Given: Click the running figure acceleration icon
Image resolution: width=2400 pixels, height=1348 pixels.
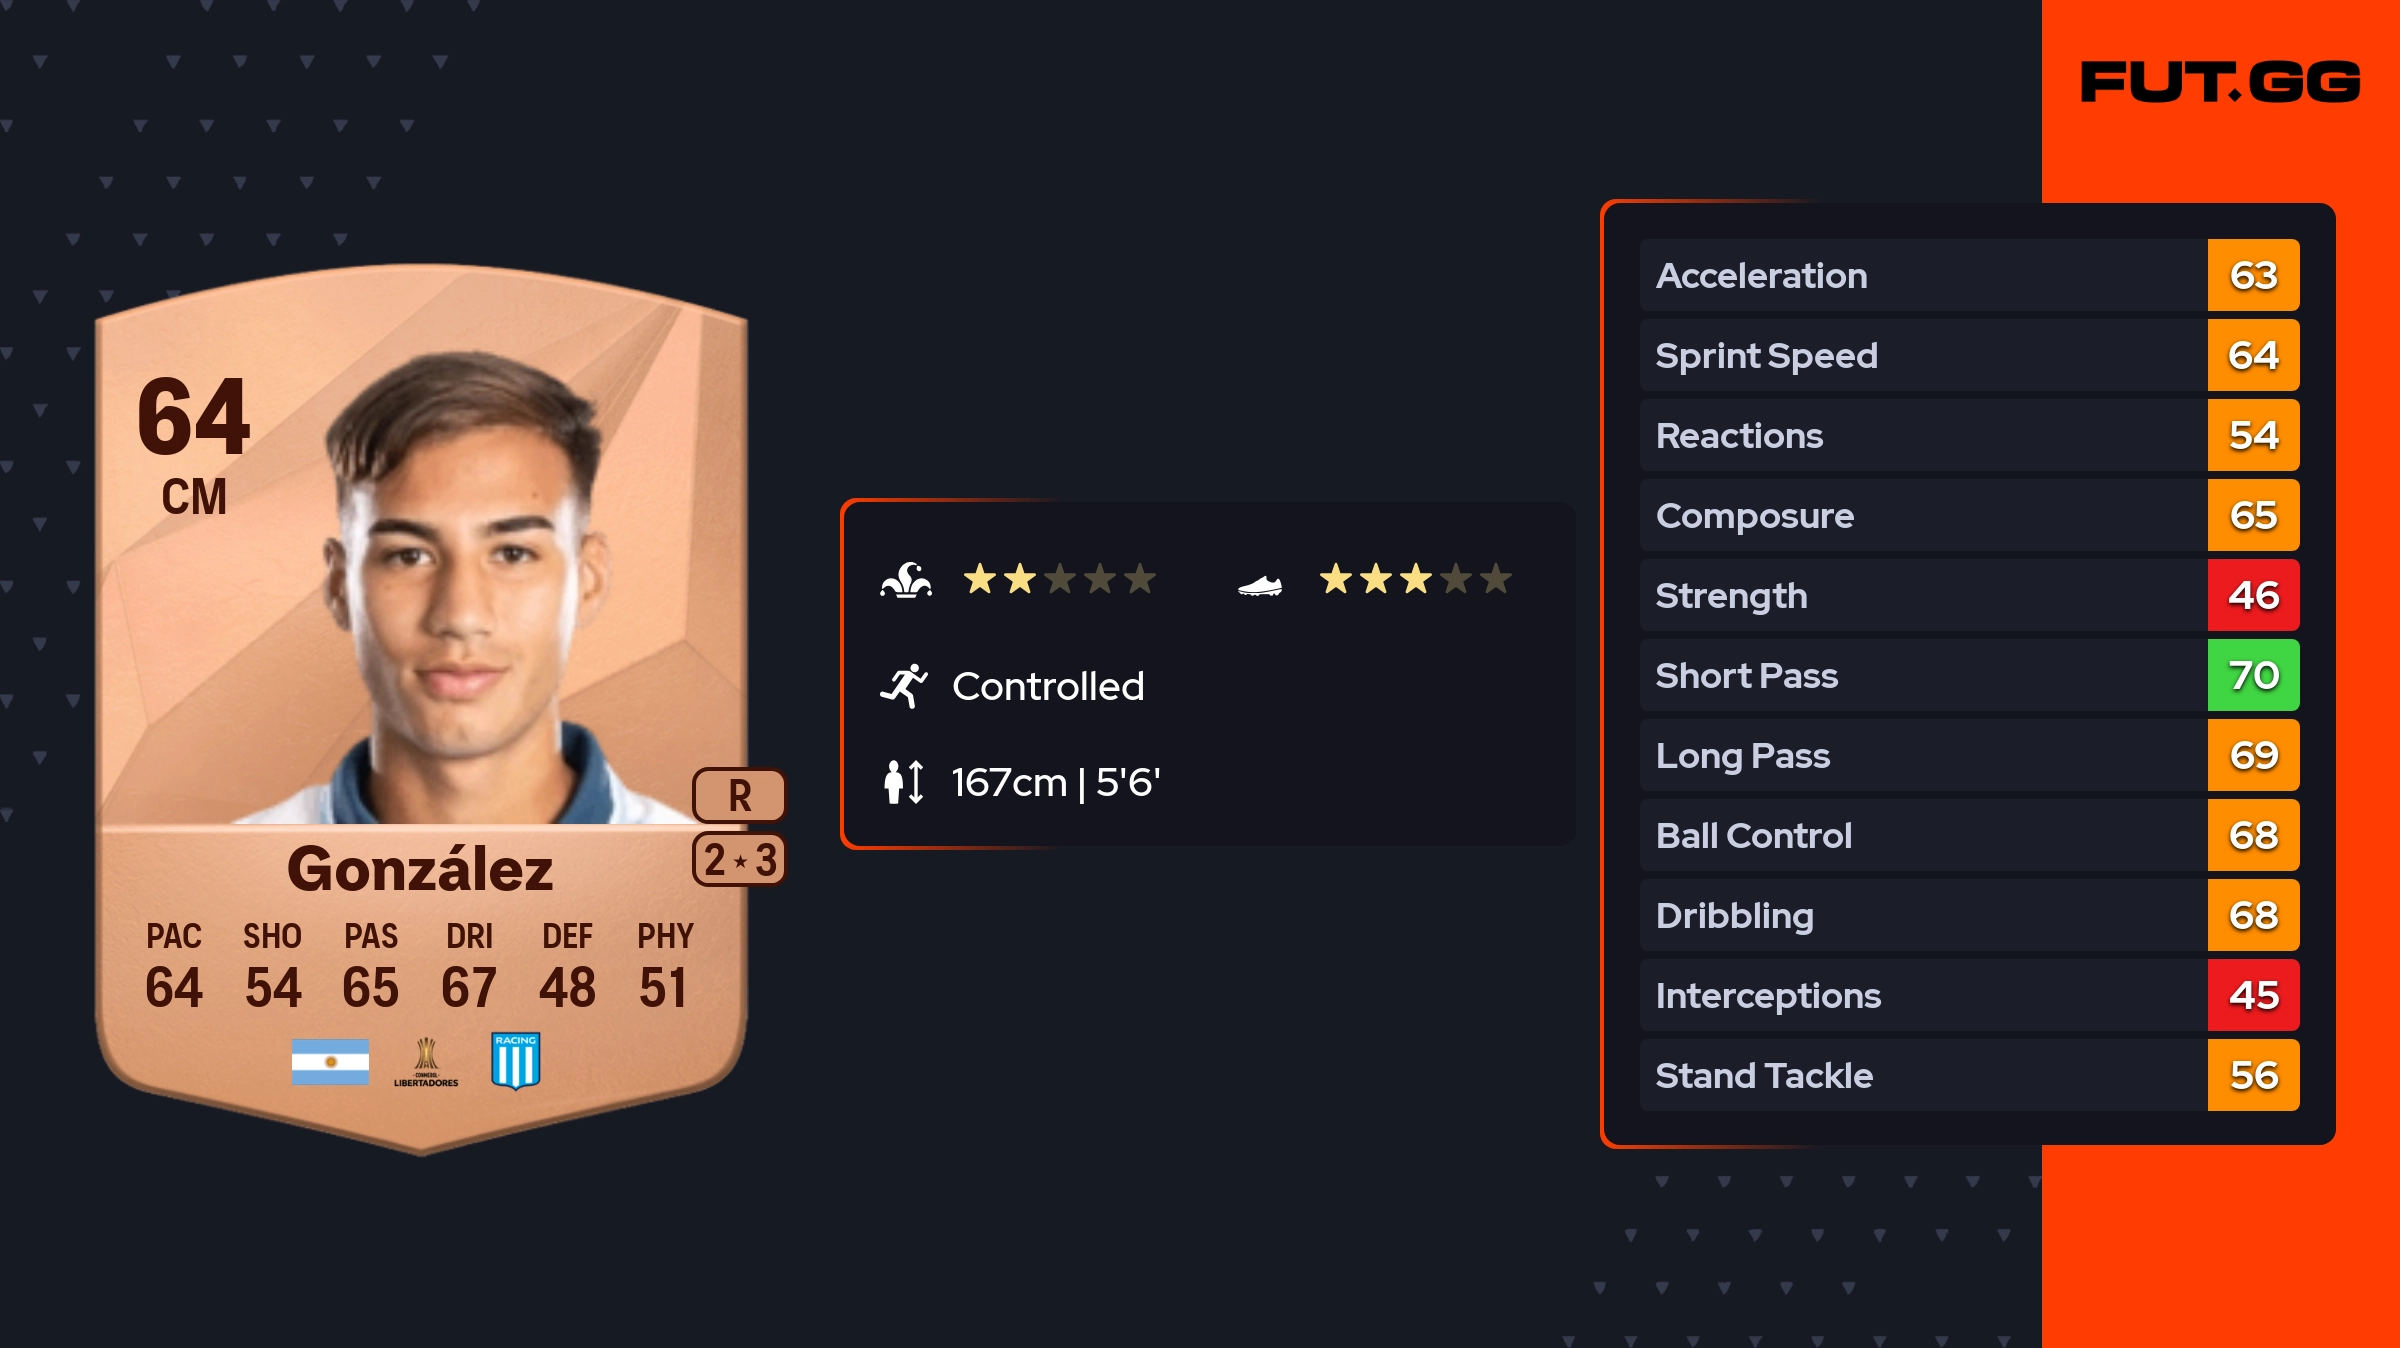Looking at the screenshot, I should (x=904, y=686).
